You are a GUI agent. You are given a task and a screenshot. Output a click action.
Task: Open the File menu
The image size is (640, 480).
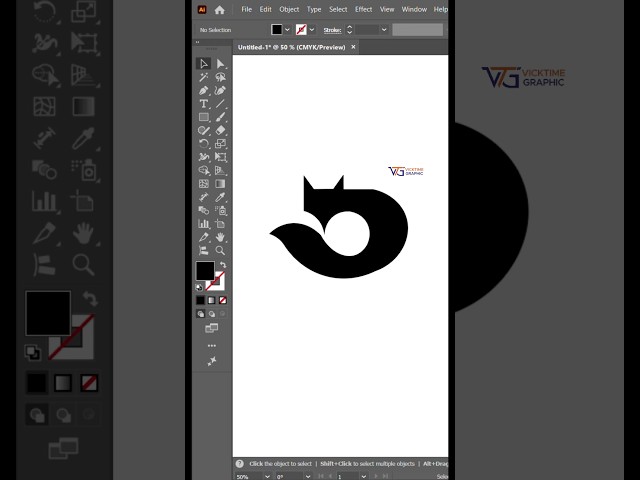click(247, 9)
